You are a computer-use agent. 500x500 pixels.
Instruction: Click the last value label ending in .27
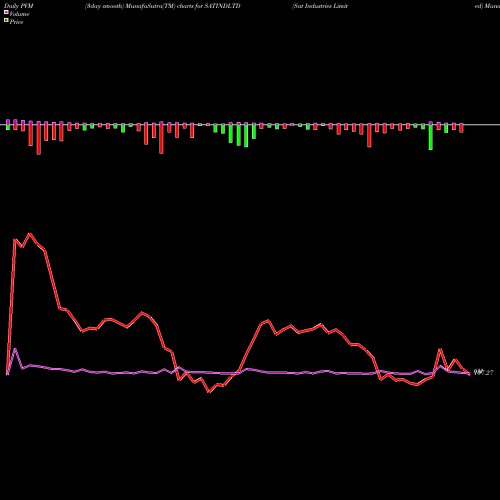(483, 373)
